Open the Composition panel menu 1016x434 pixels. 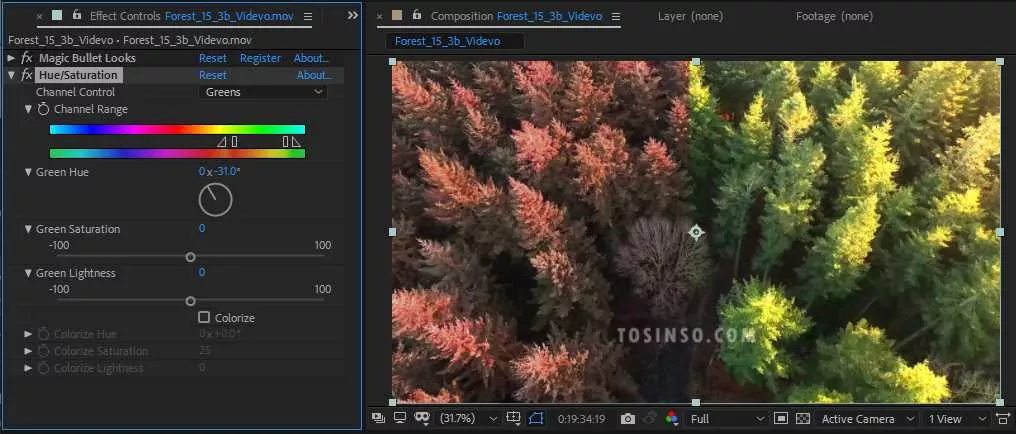click(616, 16)
